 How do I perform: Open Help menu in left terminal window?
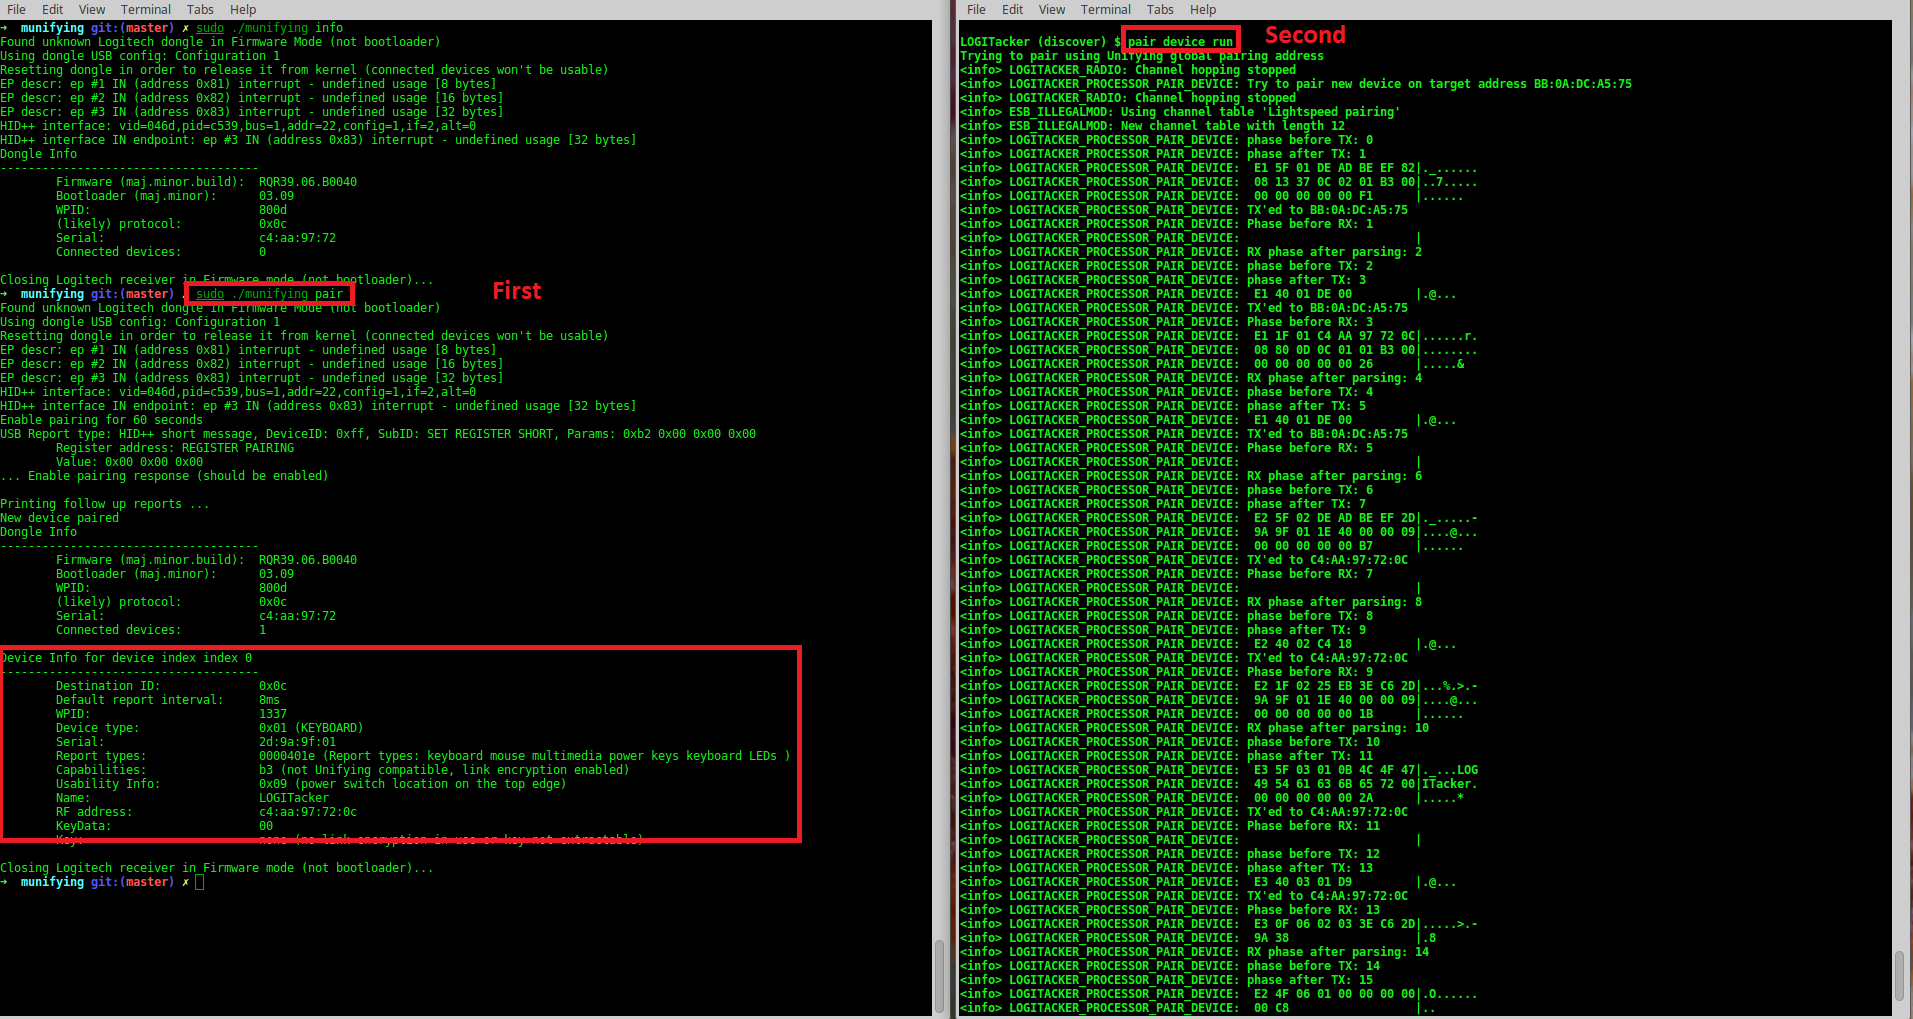pyautogui.click(x=243, y=9)
